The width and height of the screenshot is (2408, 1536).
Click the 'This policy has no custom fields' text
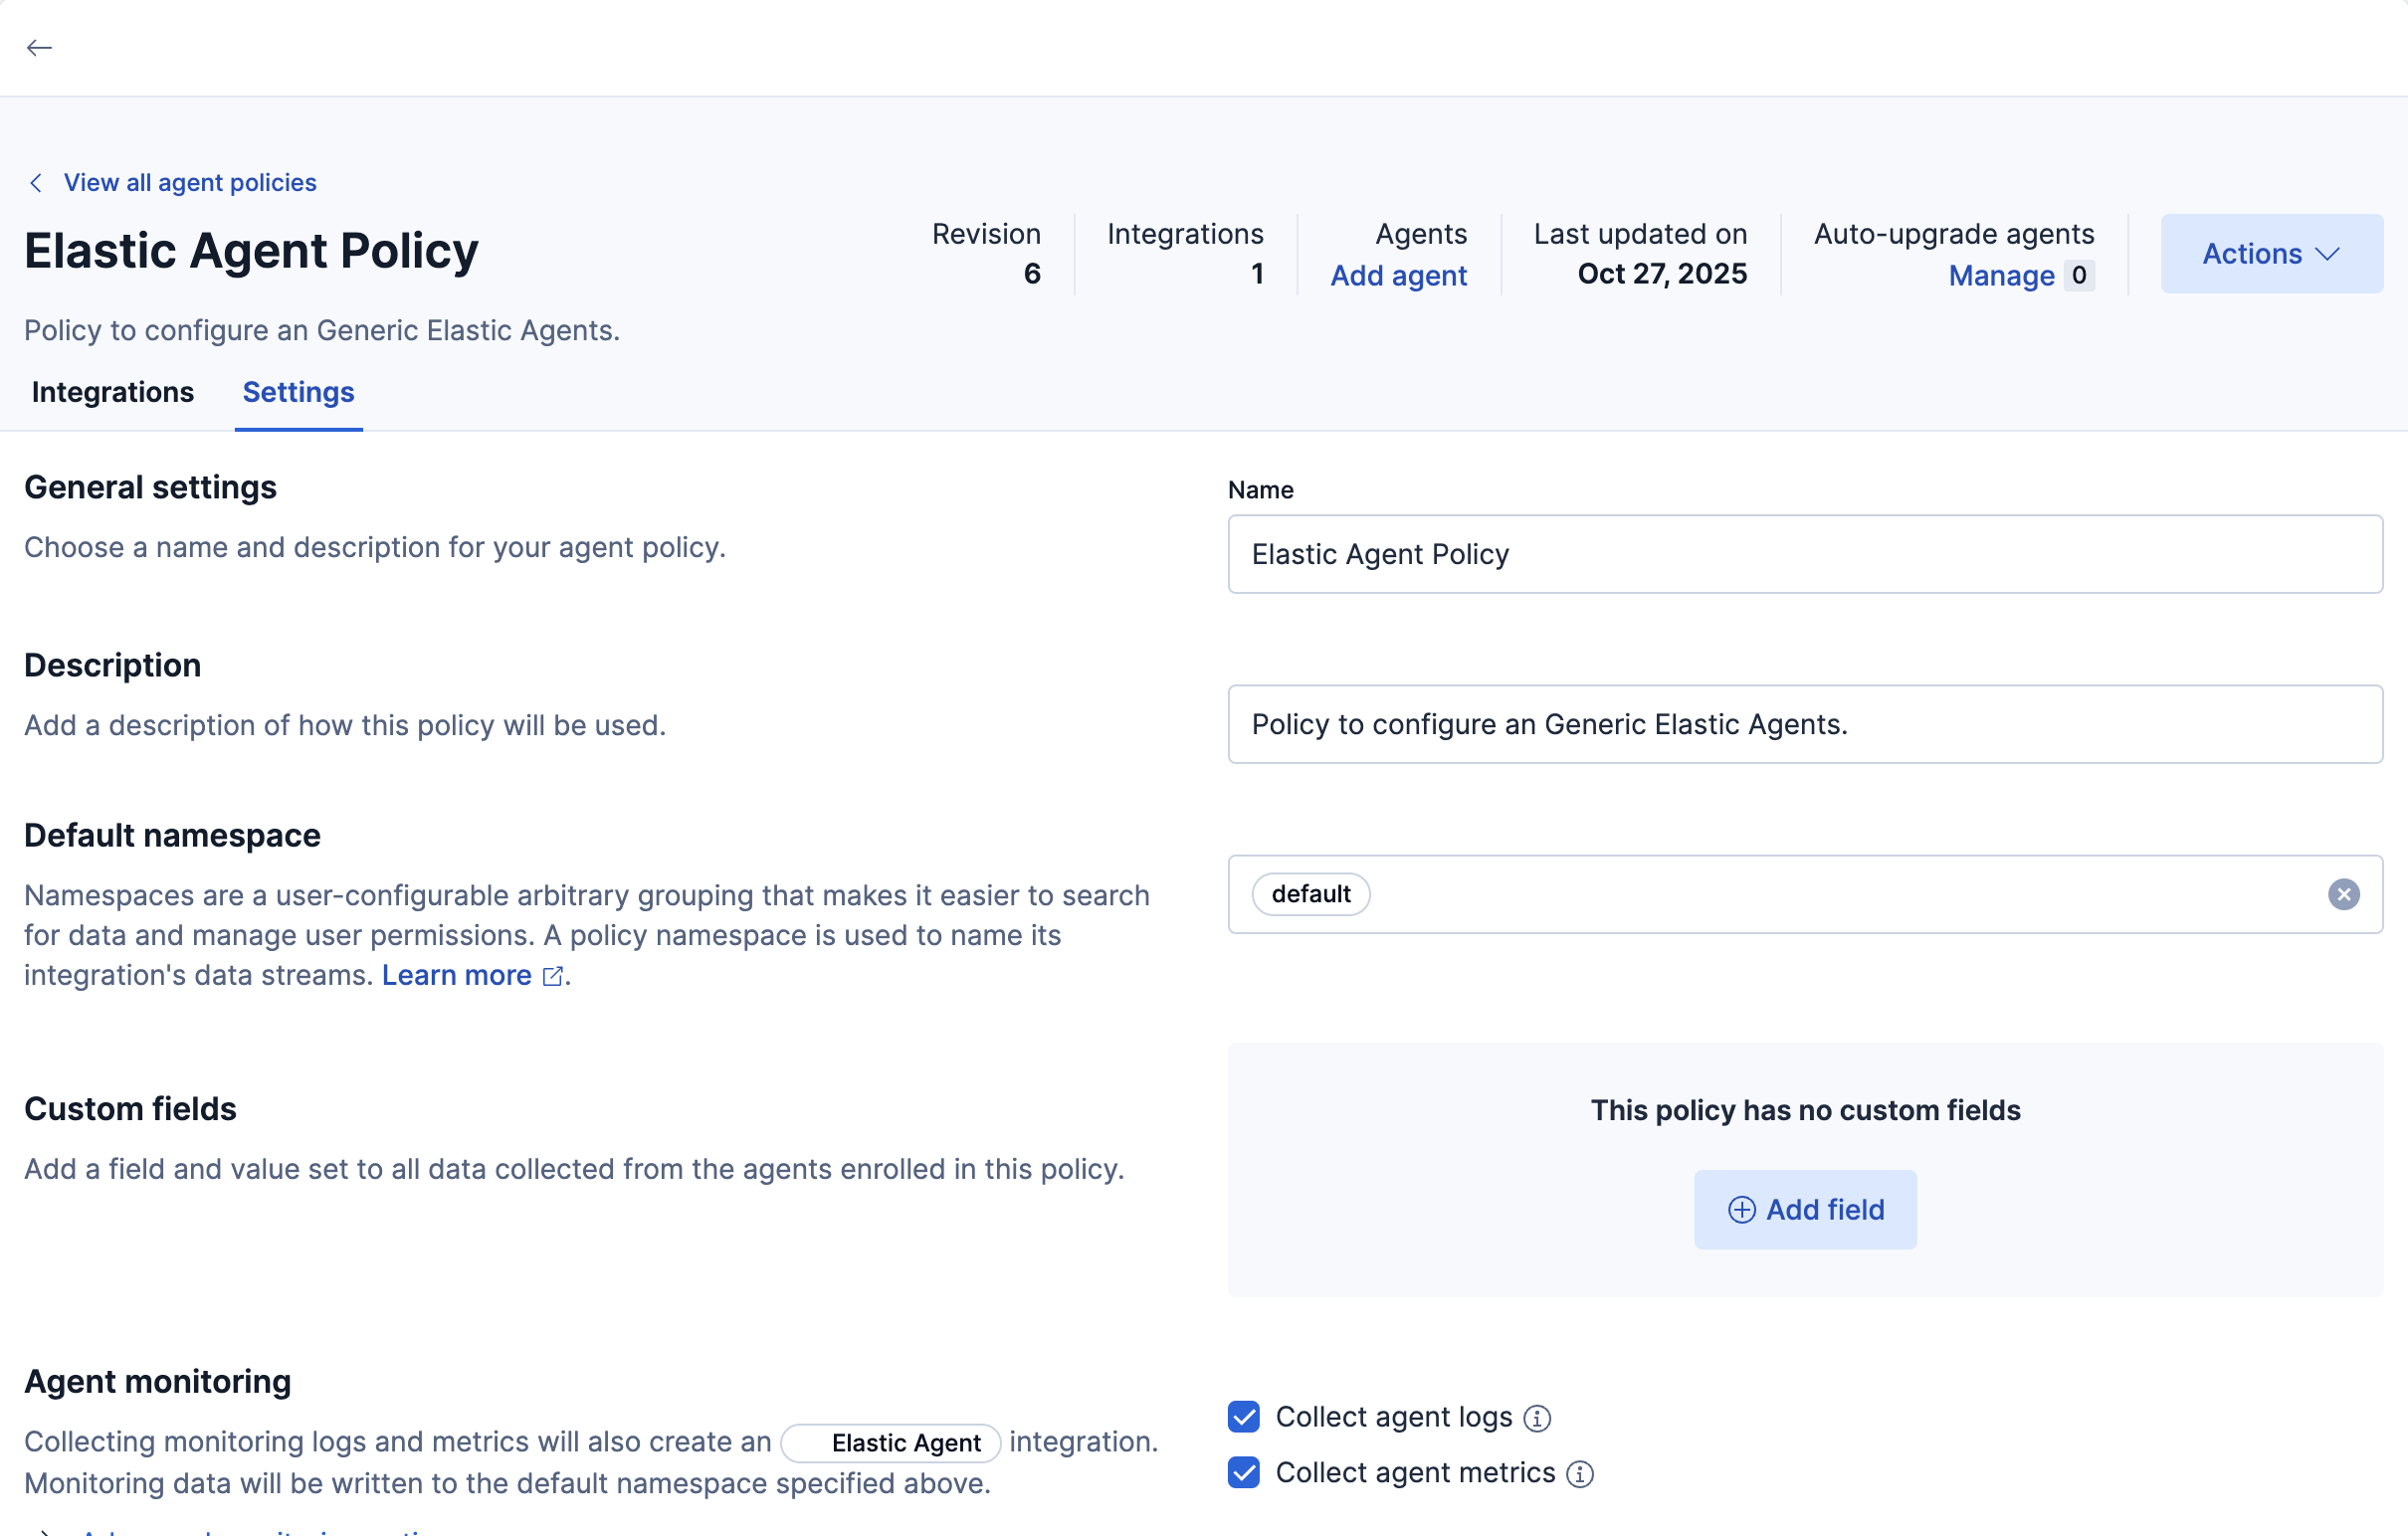point(1805,1110)
